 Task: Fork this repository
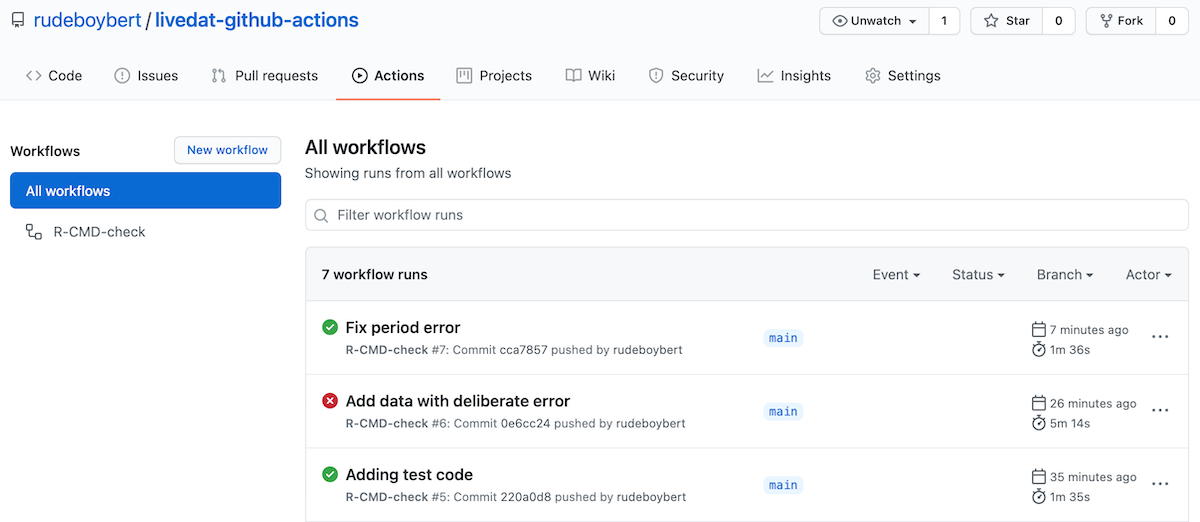1121,21
